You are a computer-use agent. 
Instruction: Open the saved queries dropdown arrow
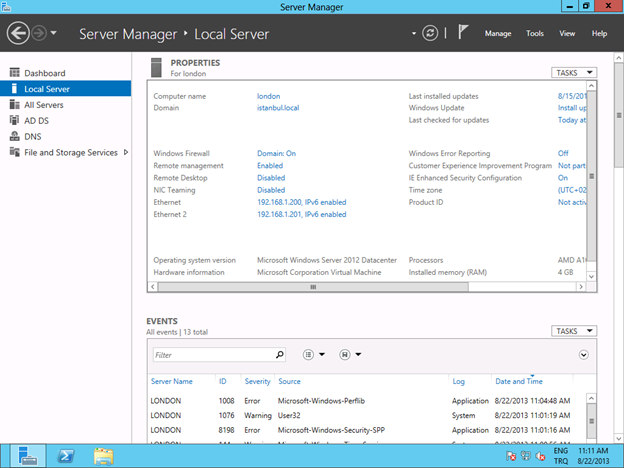pos(358,355)
